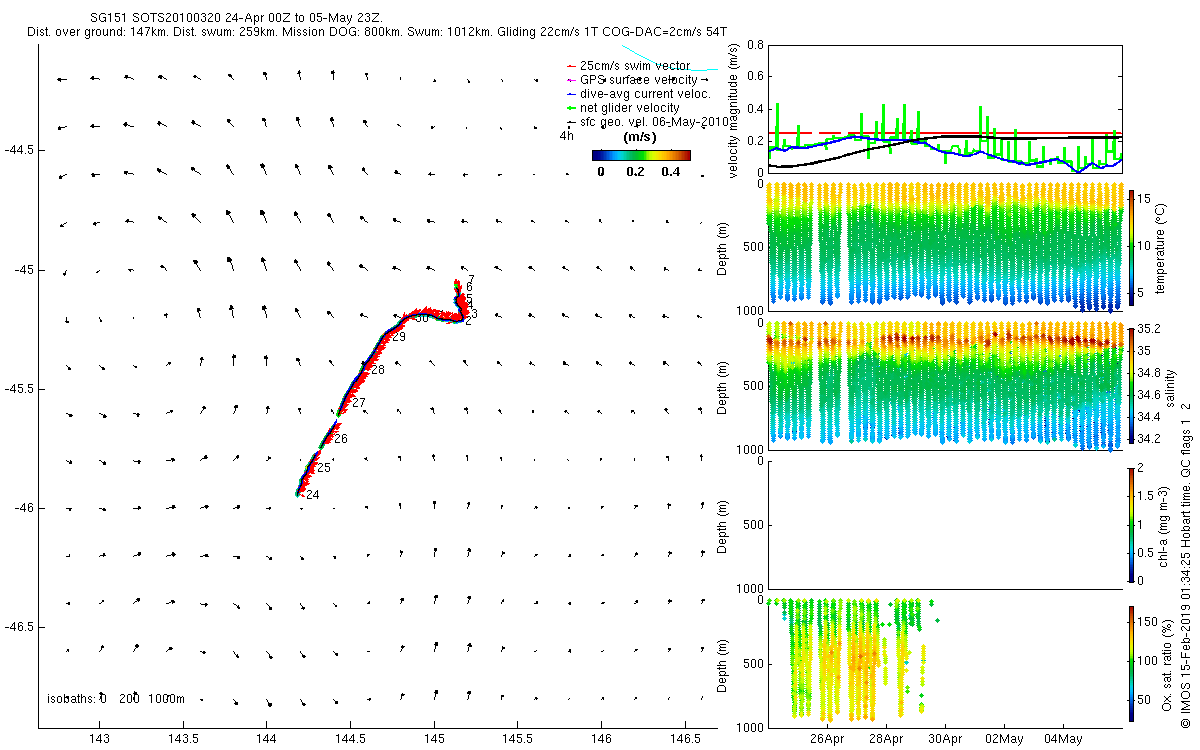Screen dimensions: 1200x750
Task: Click longitude tick '144.5' on the map axis
Action: [x=350, y=738]
